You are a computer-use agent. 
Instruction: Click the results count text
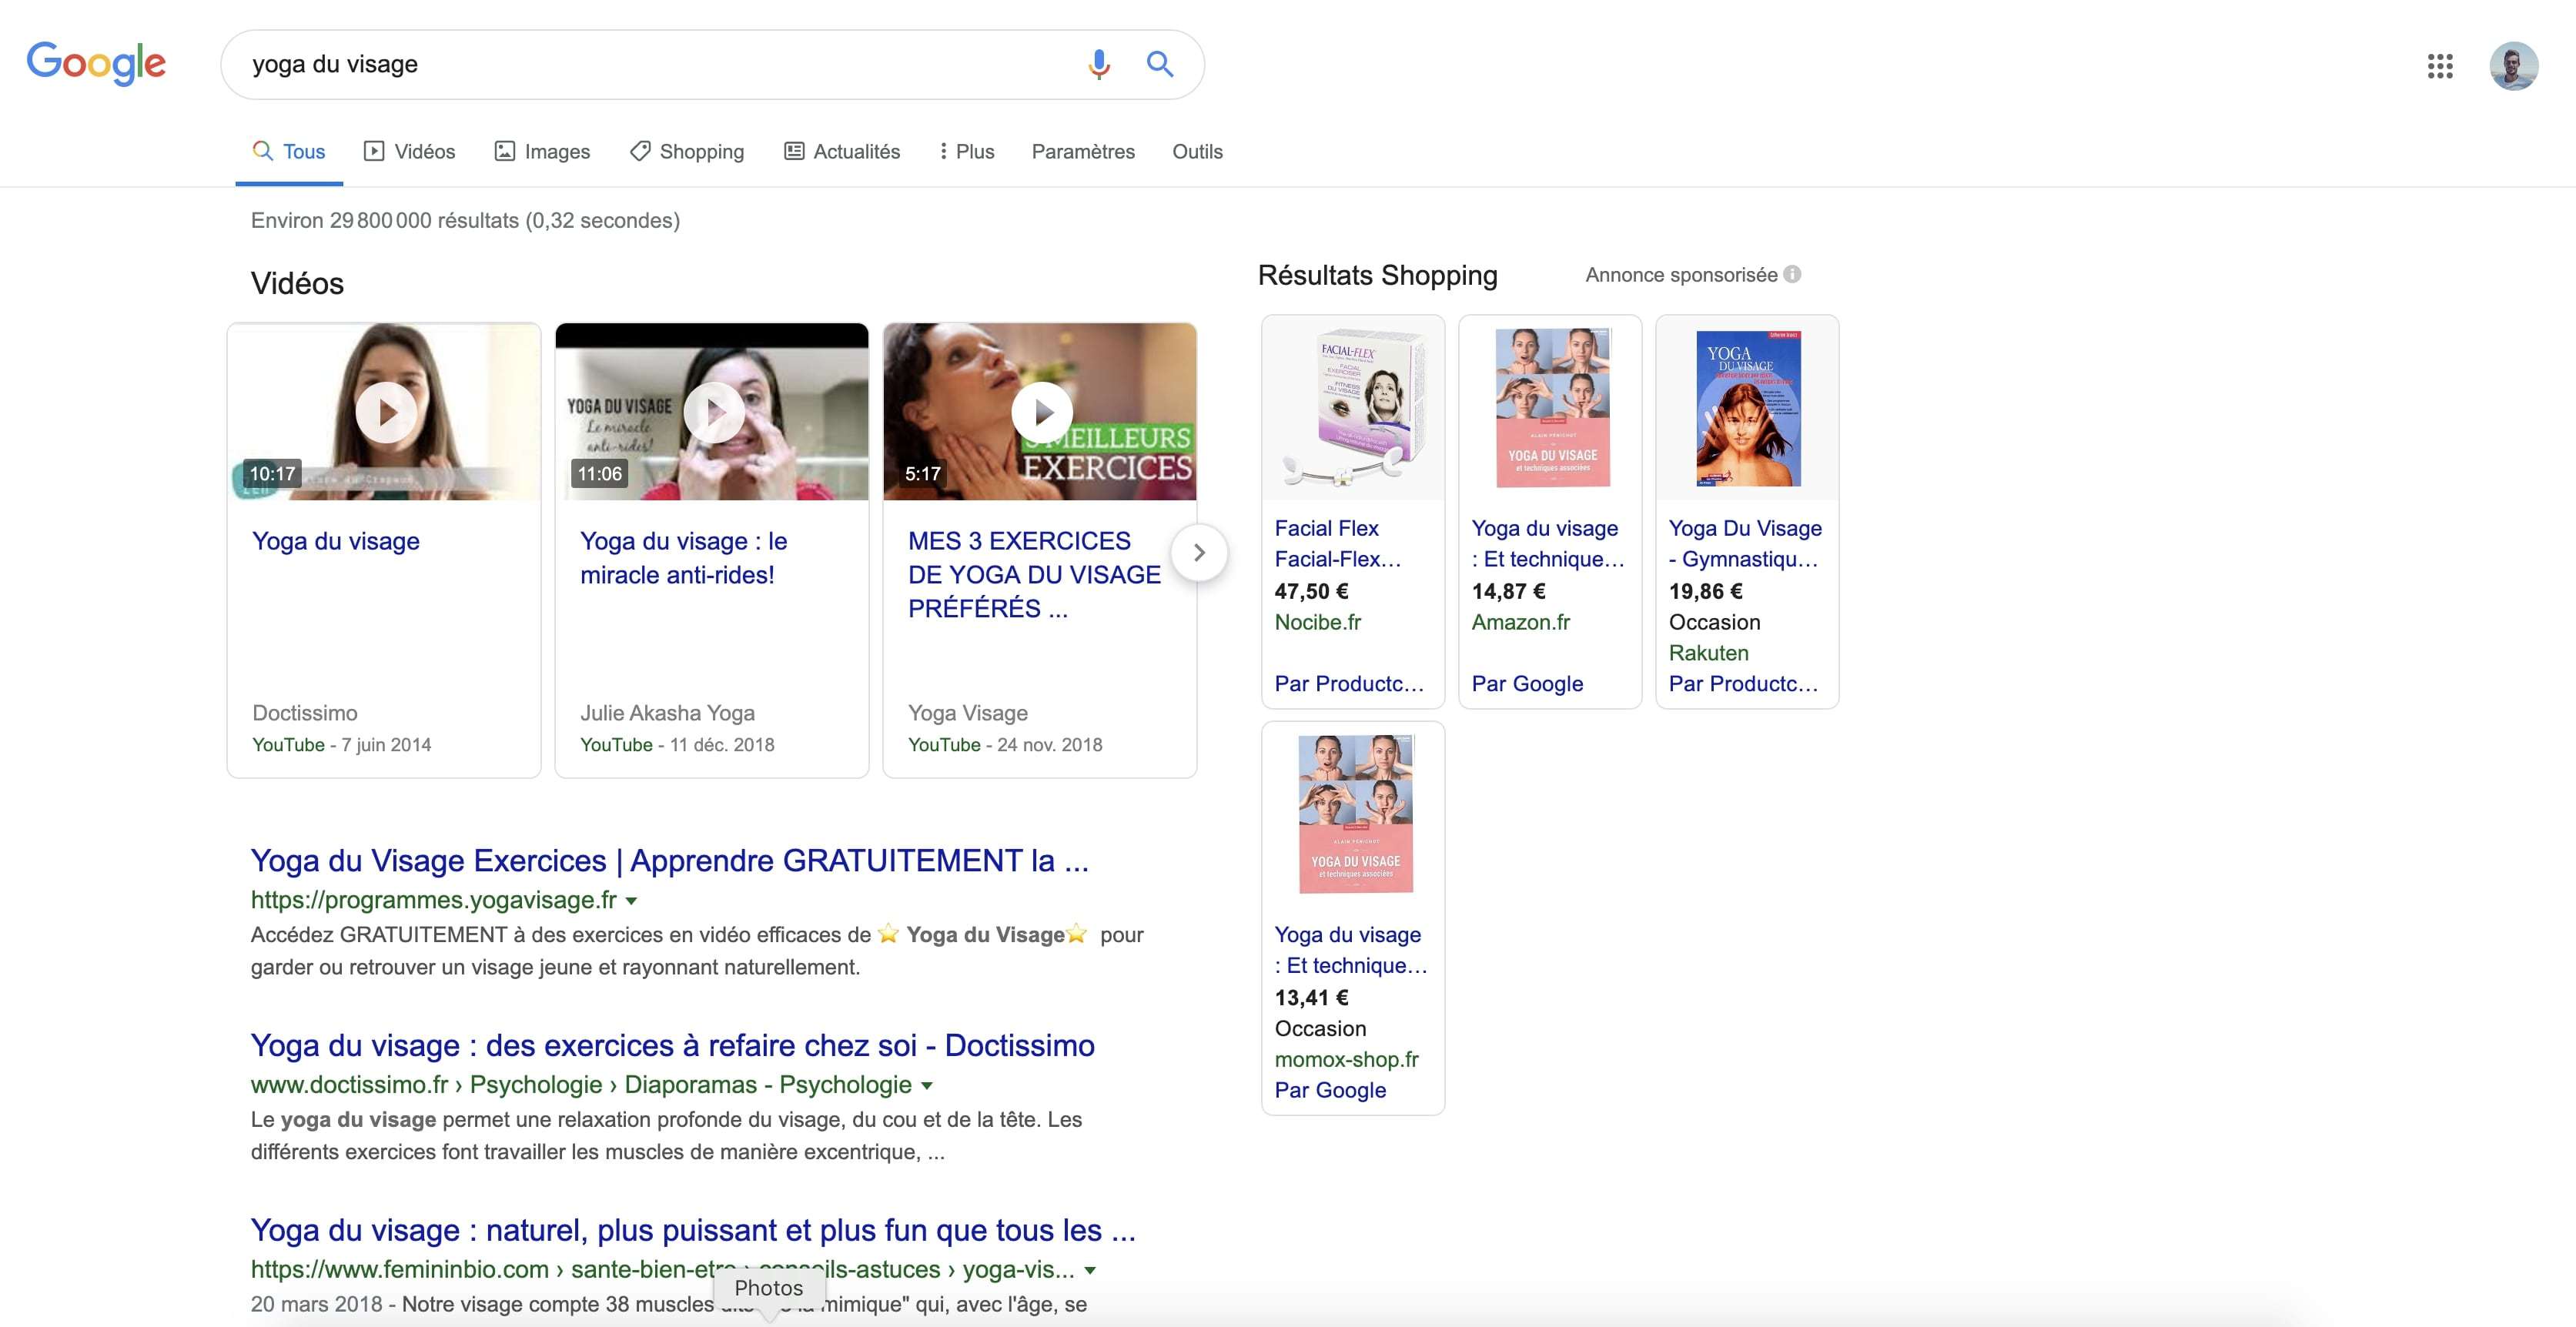click(x=465, y=220)
